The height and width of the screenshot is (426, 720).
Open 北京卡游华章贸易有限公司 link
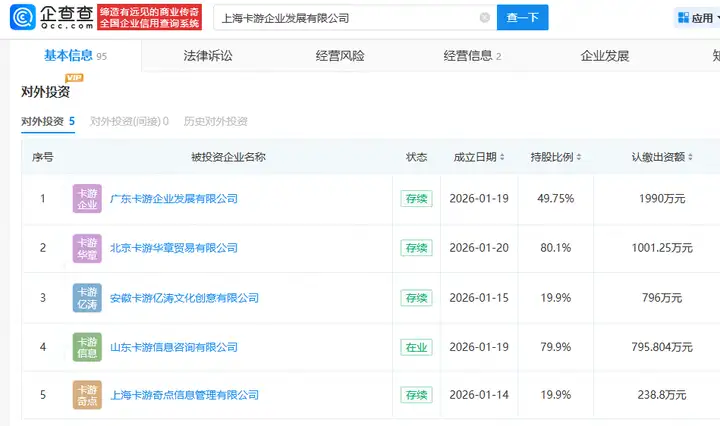(174, 248)
